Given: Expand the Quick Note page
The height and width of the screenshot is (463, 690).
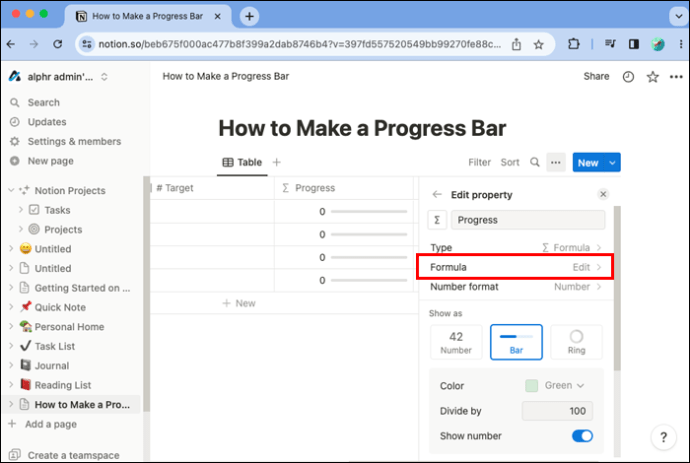Looking at the screenshot, I should click(11, 307).
